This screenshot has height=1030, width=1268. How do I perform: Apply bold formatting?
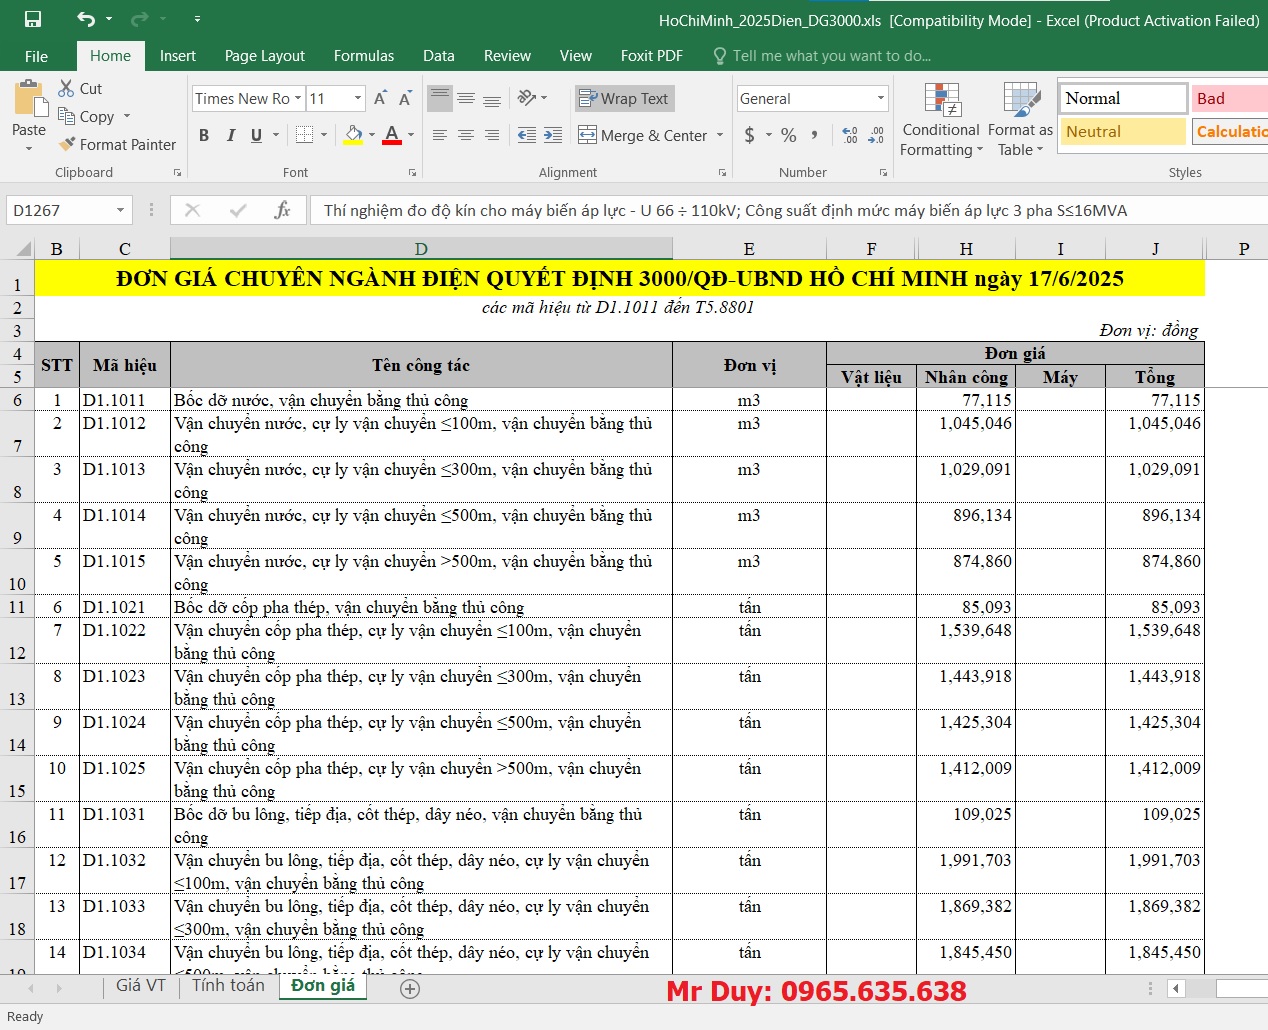(204, 135)
